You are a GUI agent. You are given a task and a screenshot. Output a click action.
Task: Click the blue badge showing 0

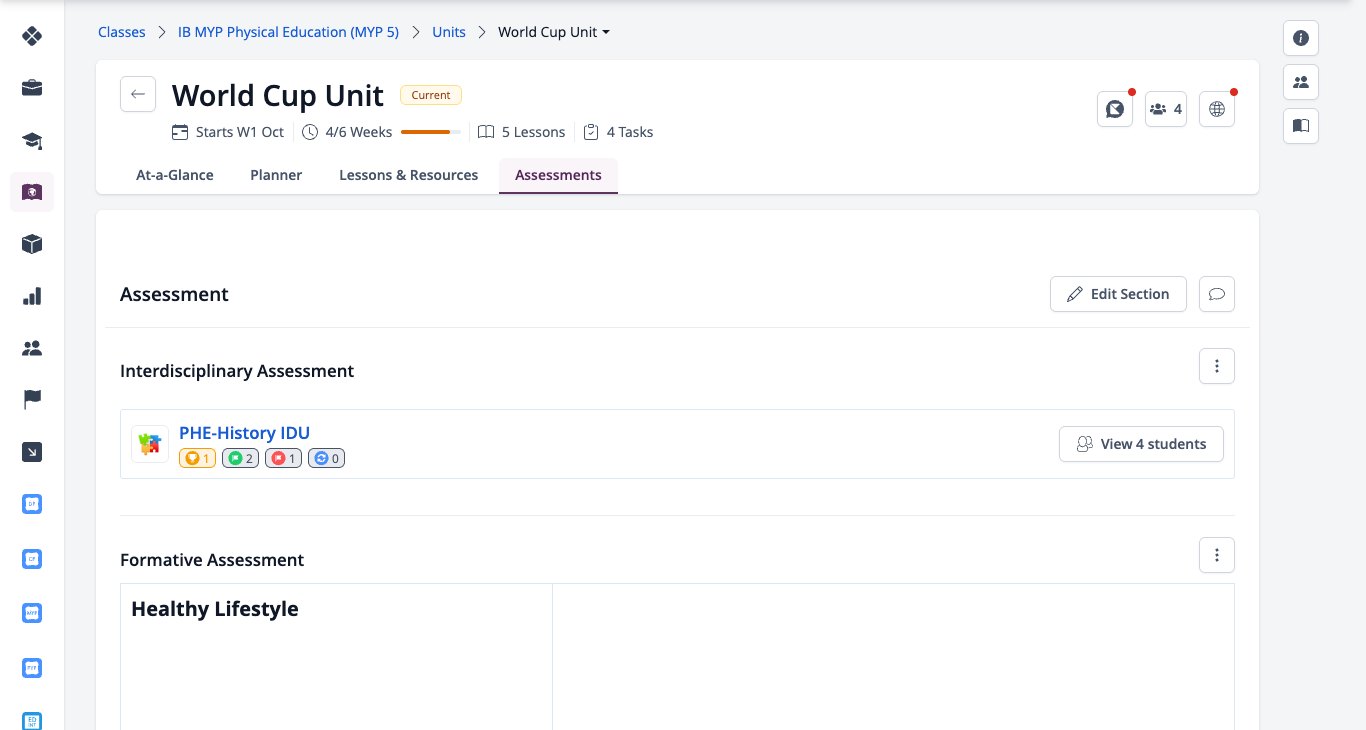(326, 458)
